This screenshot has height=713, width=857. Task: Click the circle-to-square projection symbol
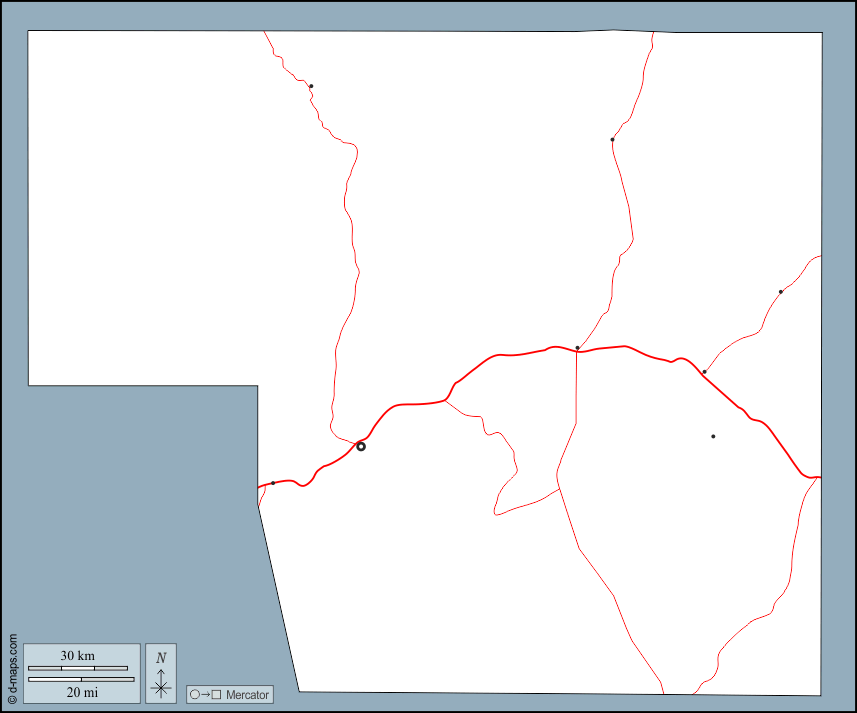[x=205, y=694]
